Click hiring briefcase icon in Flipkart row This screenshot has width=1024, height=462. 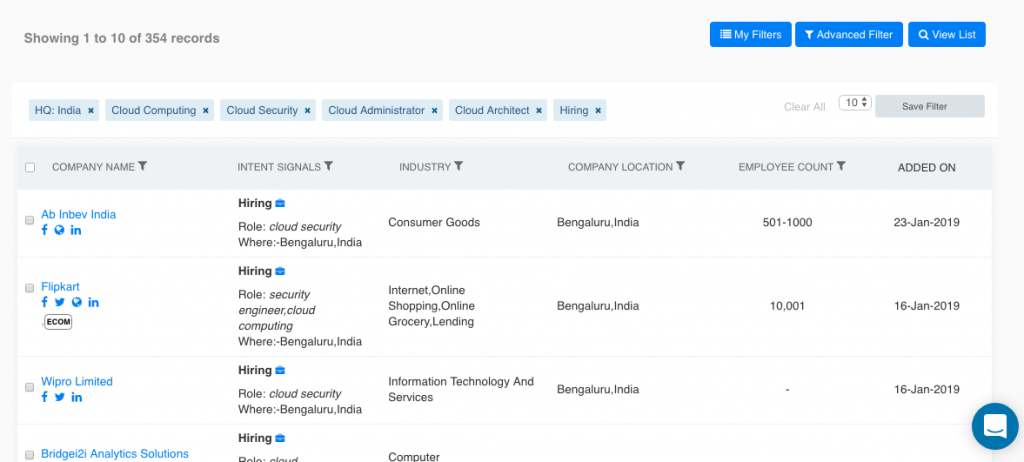pos(280,271)
